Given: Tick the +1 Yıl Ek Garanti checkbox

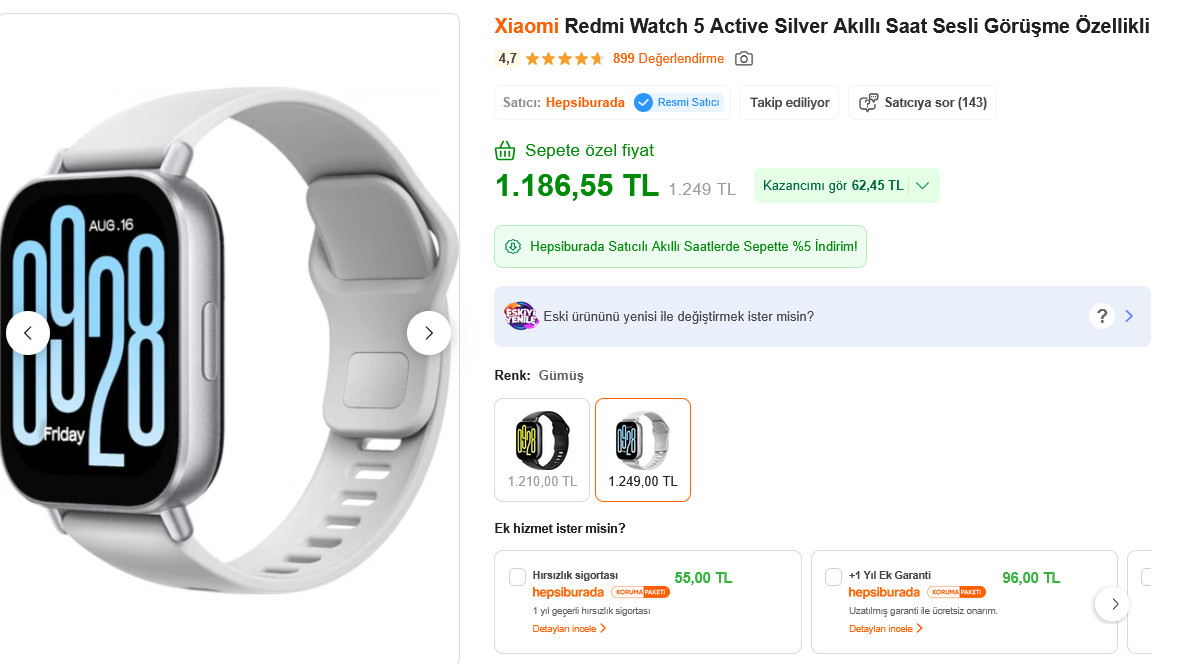Looking at the screenshot, I should click(833, 577).
